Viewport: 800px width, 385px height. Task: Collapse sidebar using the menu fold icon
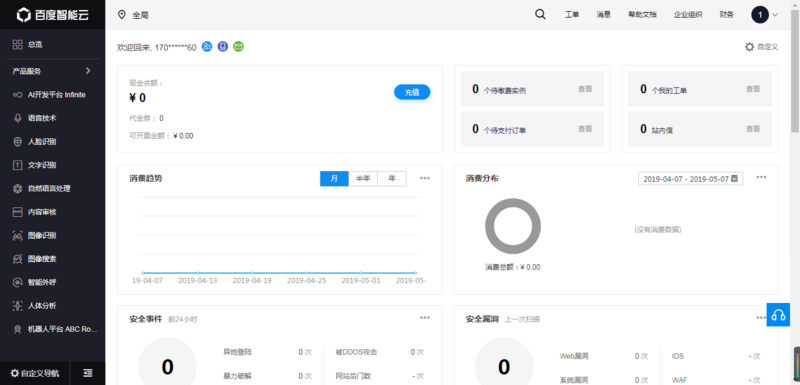[88, 373]
